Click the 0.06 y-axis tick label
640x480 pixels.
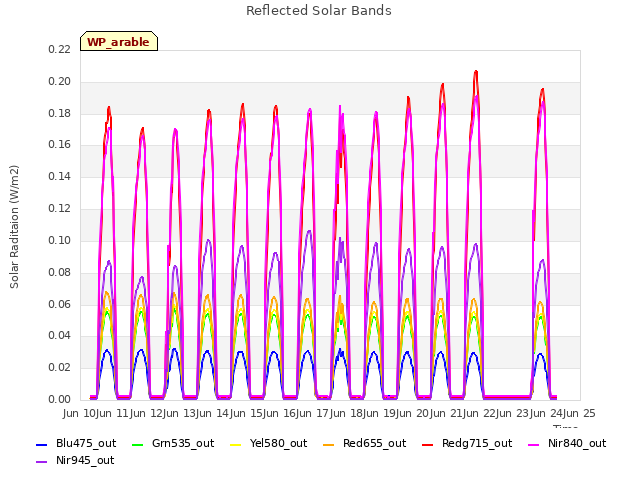[60, 304]
